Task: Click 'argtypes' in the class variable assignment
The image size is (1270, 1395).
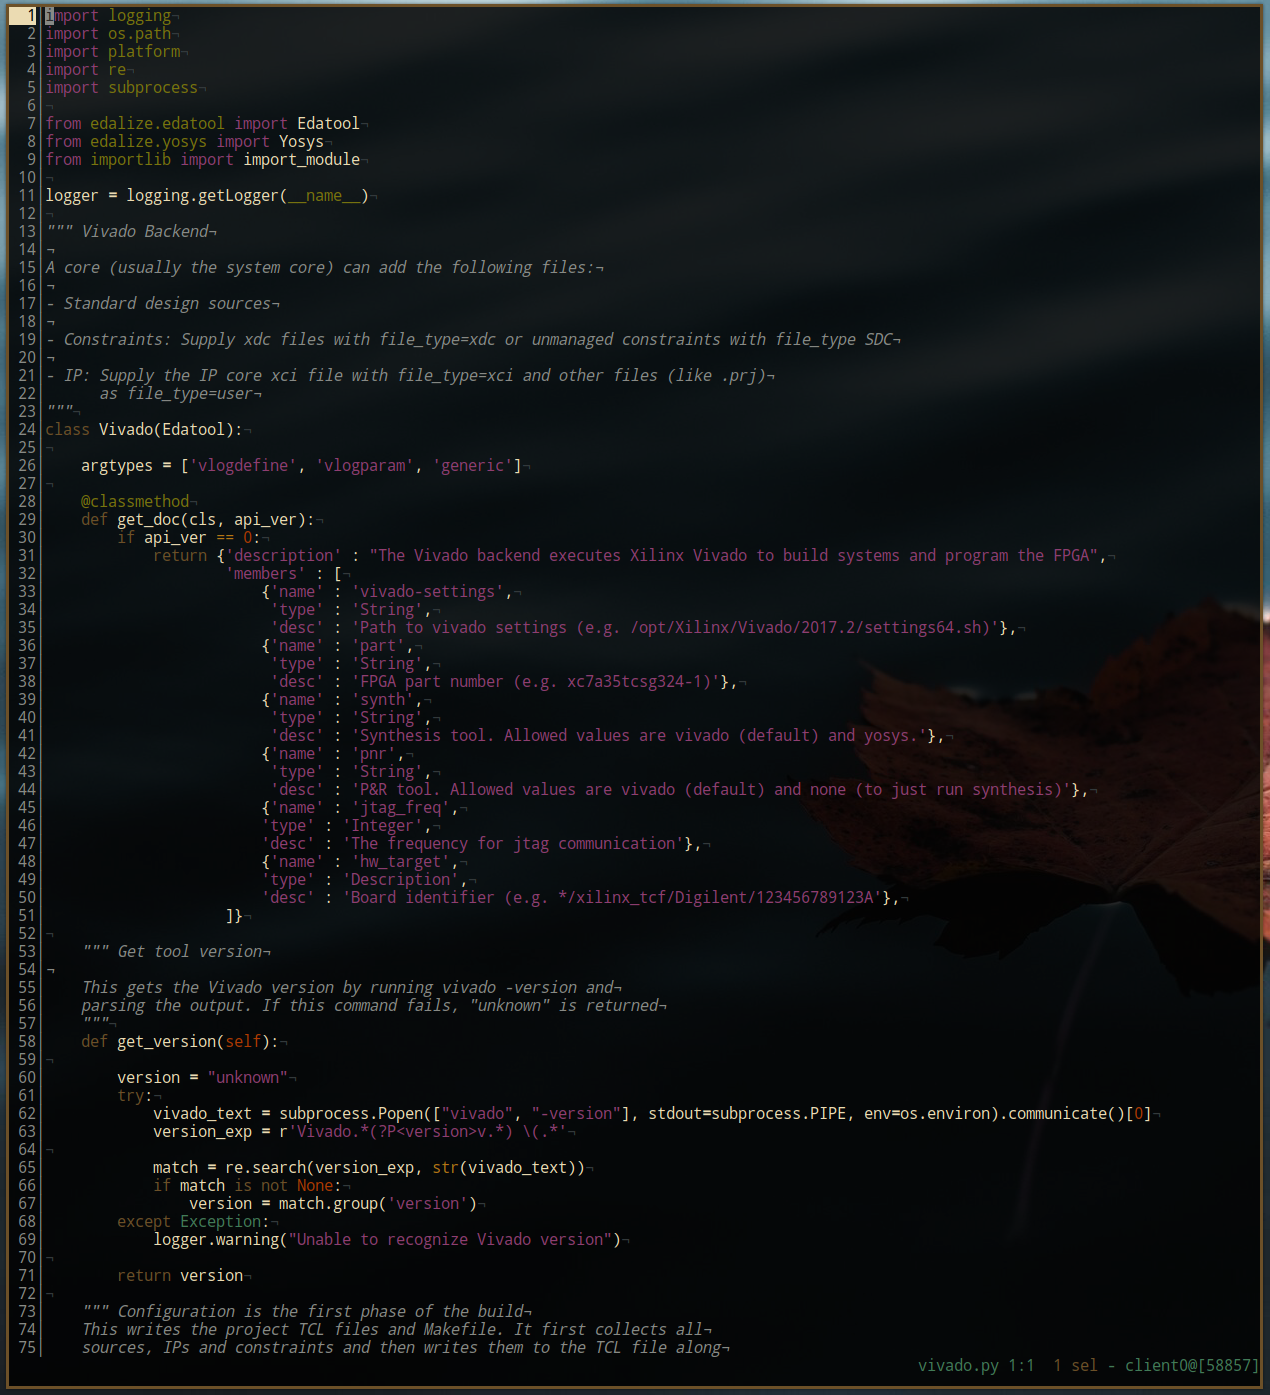Action: click(117, 465)
